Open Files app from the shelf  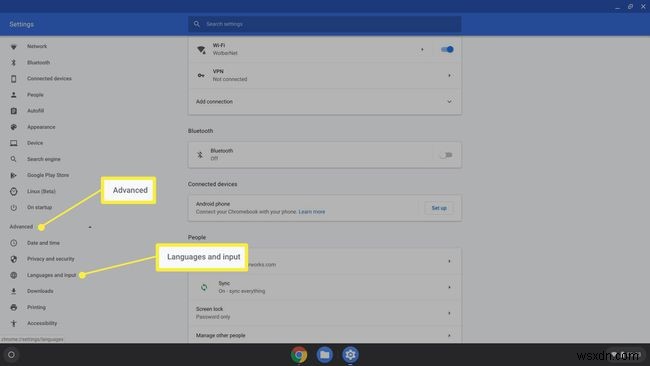coord(325,355)
